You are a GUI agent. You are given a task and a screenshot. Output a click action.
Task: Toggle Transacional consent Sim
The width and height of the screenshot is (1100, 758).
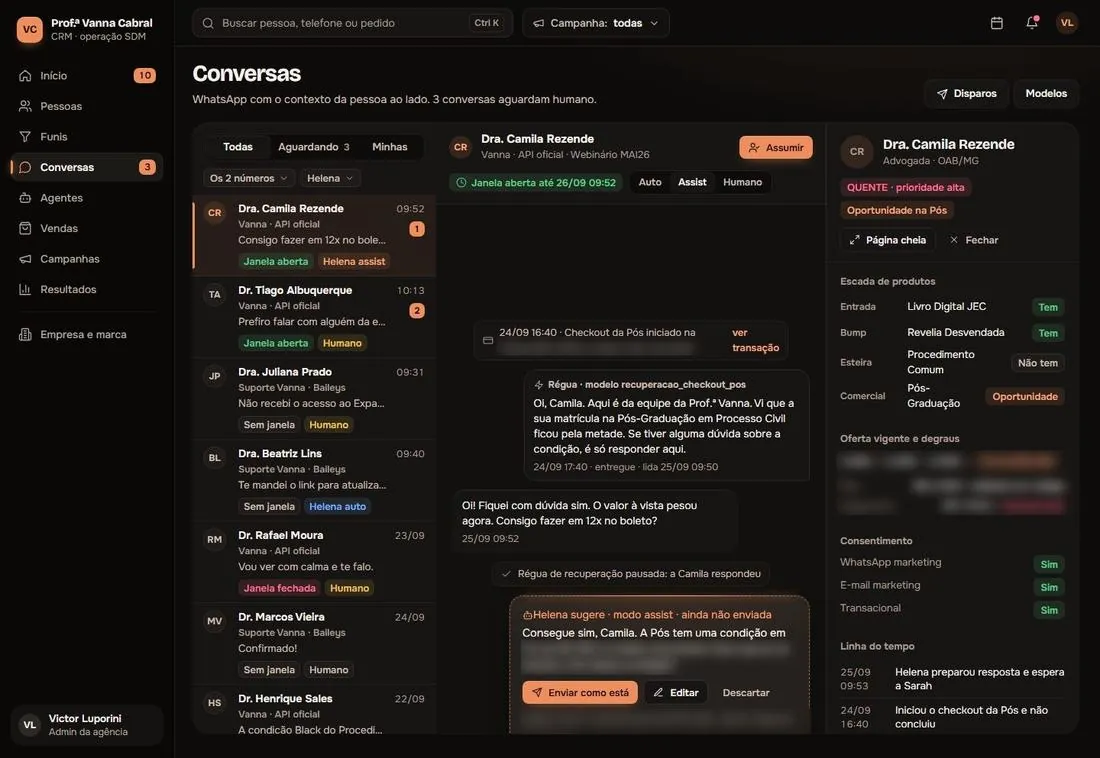point(1049,610)
